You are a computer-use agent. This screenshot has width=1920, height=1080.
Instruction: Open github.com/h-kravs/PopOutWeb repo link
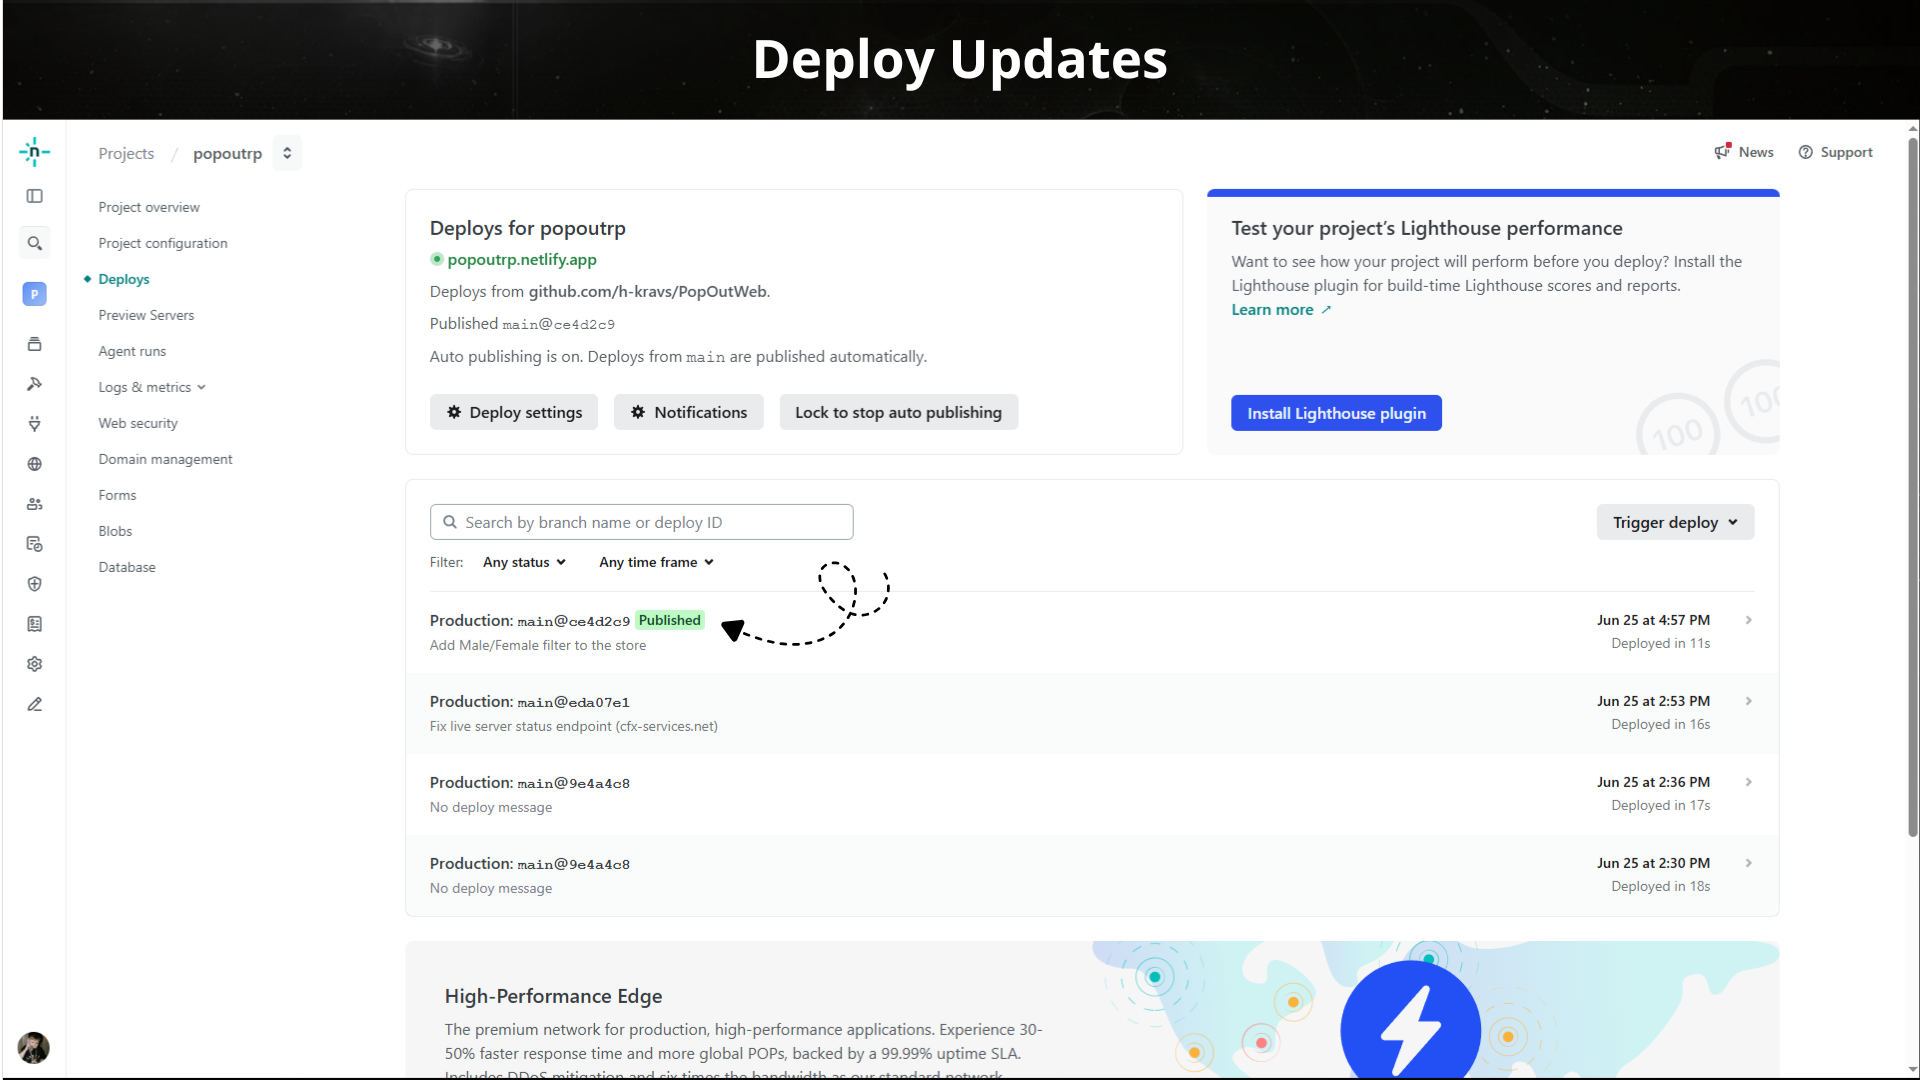(x=647, y=291)
